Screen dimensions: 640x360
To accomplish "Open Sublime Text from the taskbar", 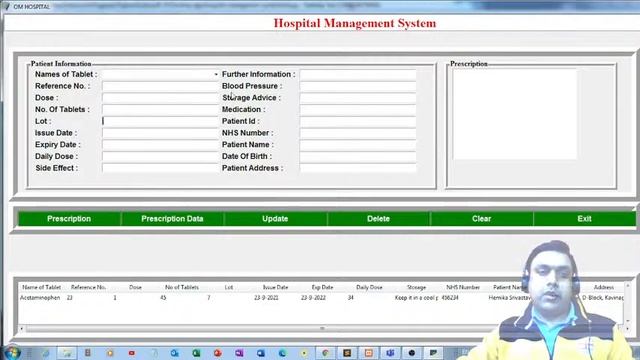I will (347, 353).
